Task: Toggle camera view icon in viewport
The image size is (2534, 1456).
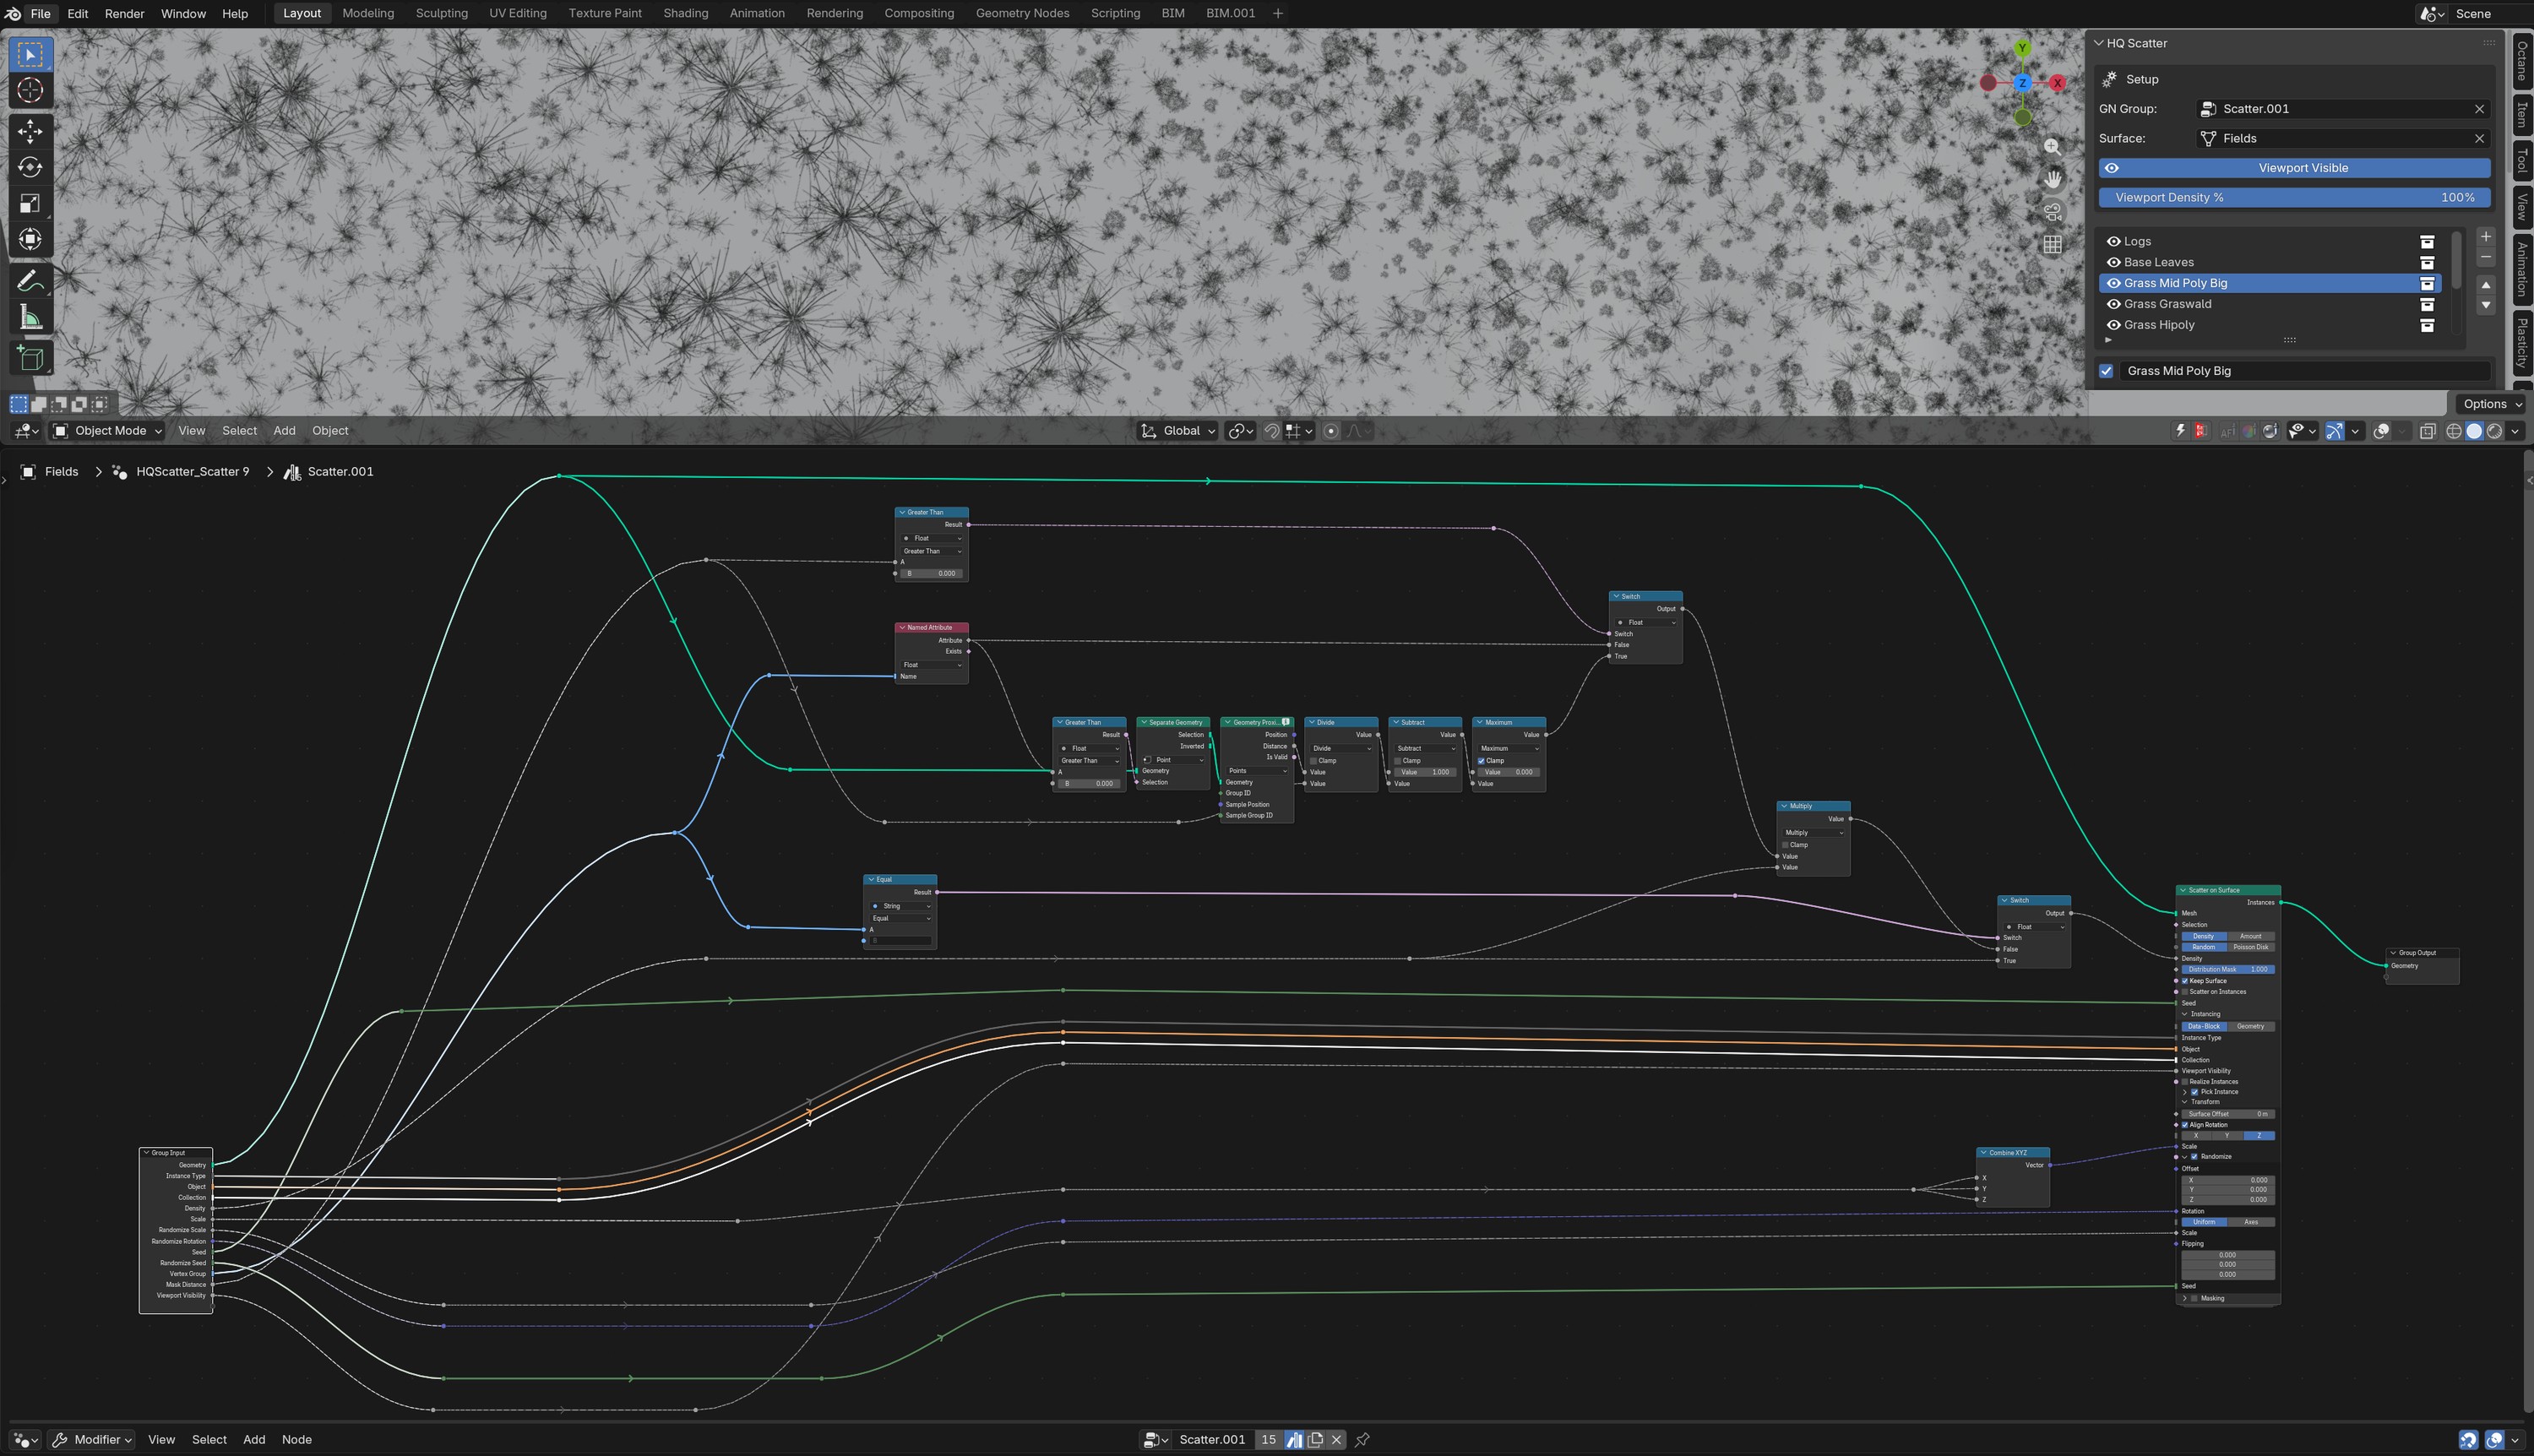Action: [2052, 212]
